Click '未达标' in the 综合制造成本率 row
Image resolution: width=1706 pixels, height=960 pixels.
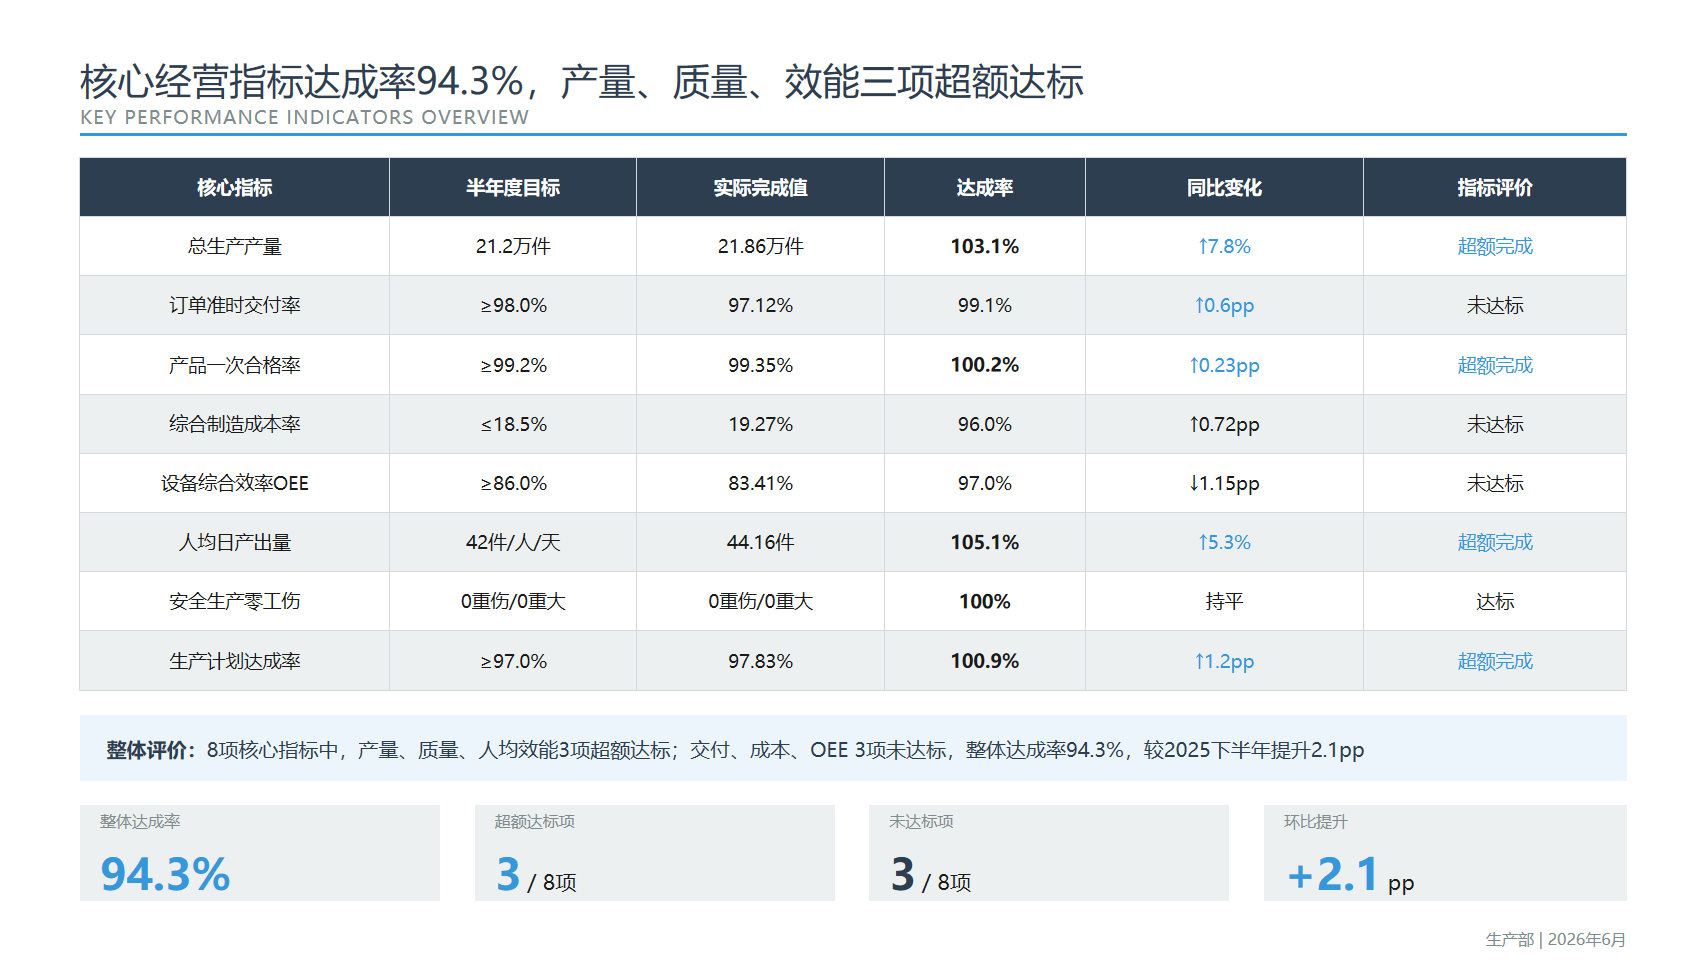point(1495,424)
